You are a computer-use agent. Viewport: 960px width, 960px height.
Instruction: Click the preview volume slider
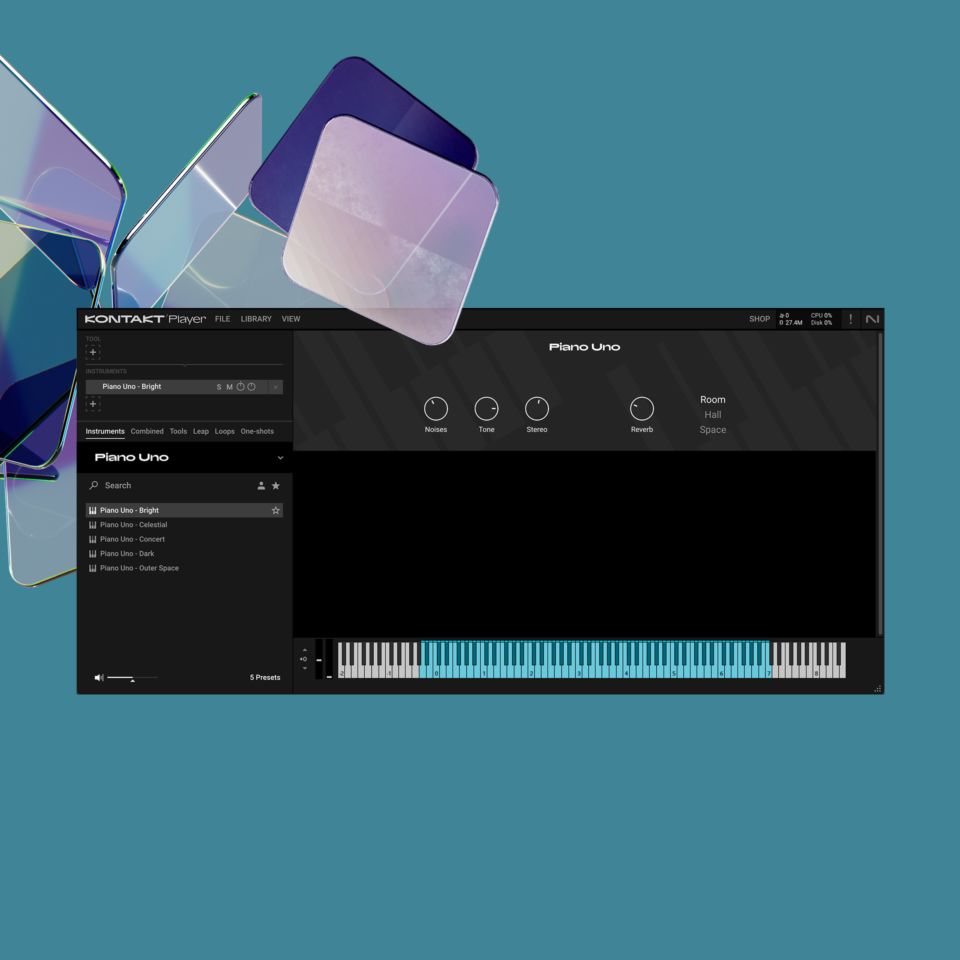tap(132, 678)
